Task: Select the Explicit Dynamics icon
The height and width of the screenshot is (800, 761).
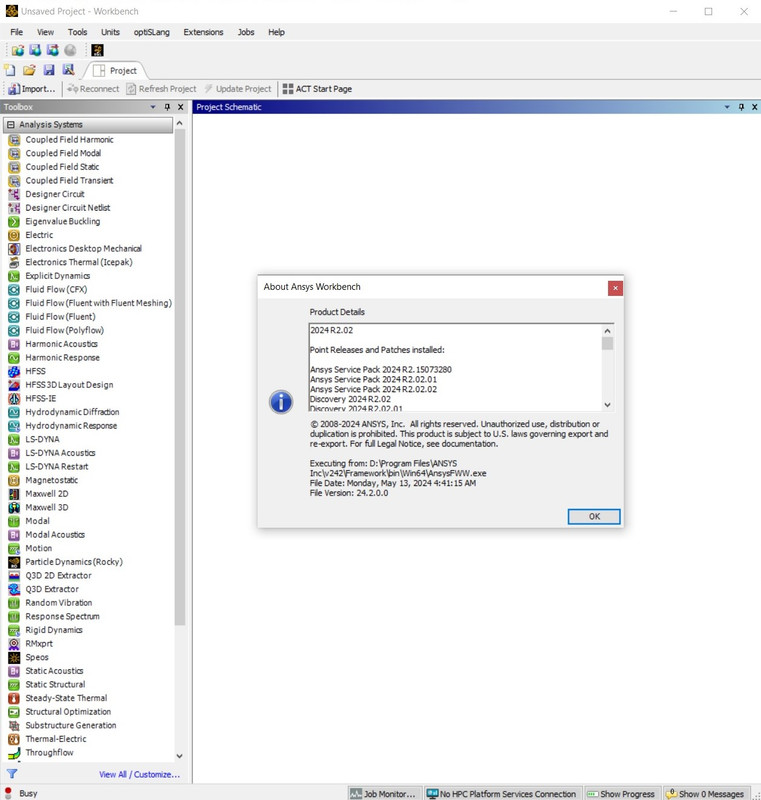Action: tap(14, 276)
